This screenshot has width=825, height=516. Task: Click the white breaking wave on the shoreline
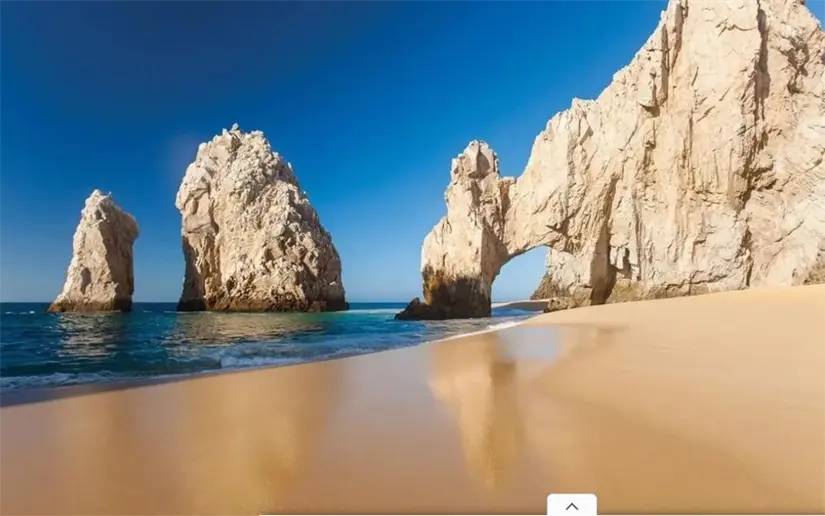point(260,357)
